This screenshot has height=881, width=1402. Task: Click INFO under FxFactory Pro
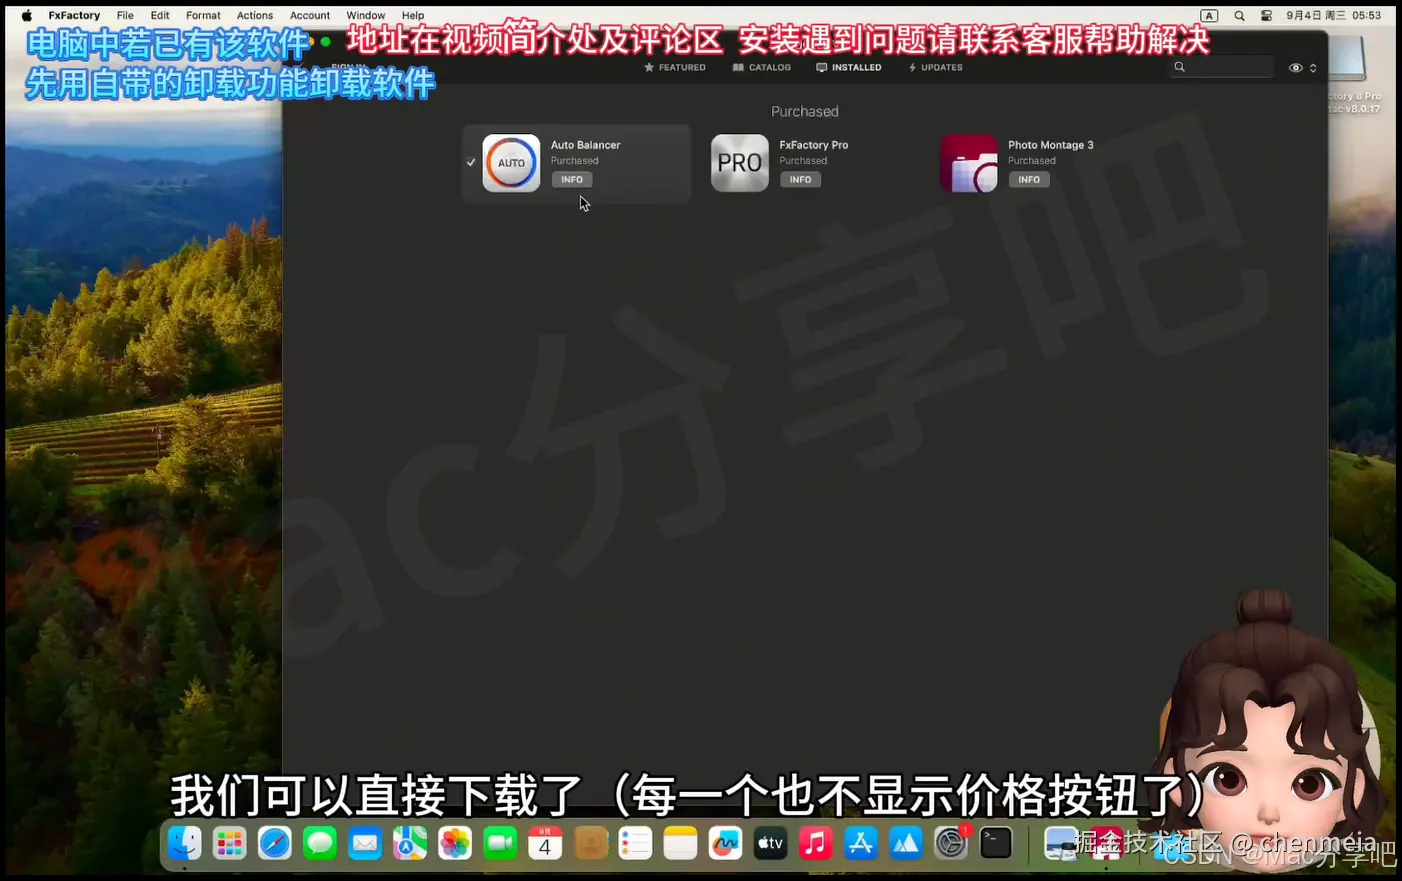tap(800, 179)
